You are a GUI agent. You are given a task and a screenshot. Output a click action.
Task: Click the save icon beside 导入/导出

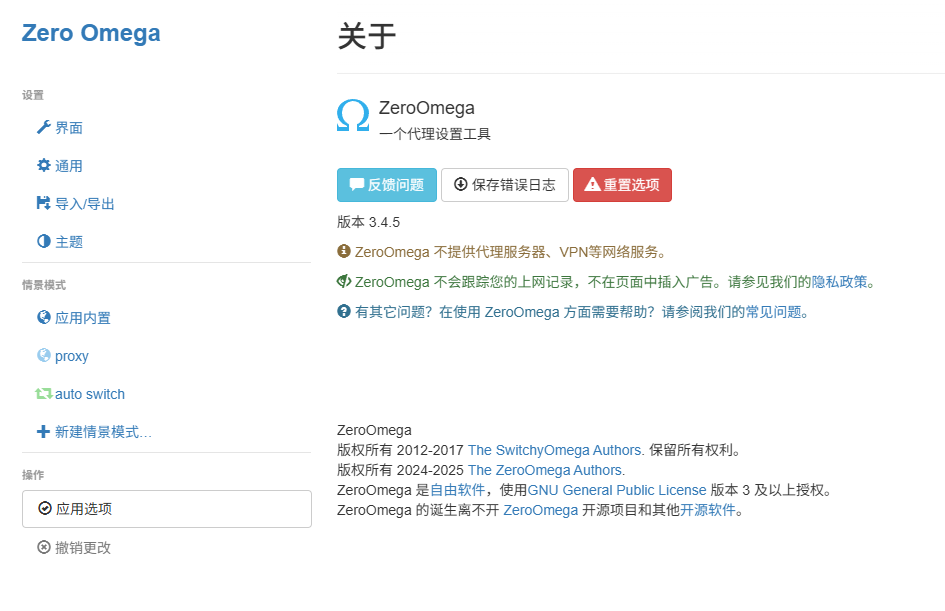pyautogui.click(x=43, y=204)
